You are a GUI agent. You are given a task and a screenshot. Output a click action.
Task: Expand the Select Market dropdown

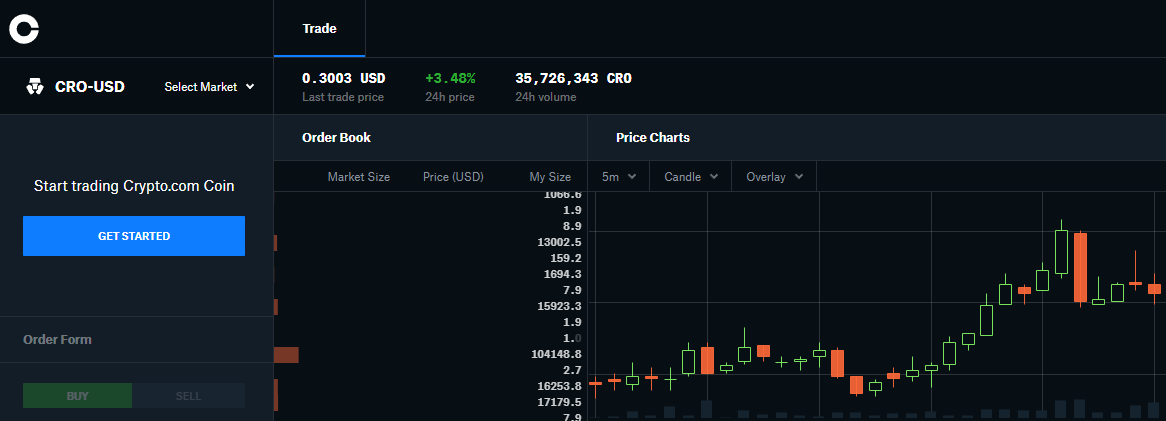(210, 87)
